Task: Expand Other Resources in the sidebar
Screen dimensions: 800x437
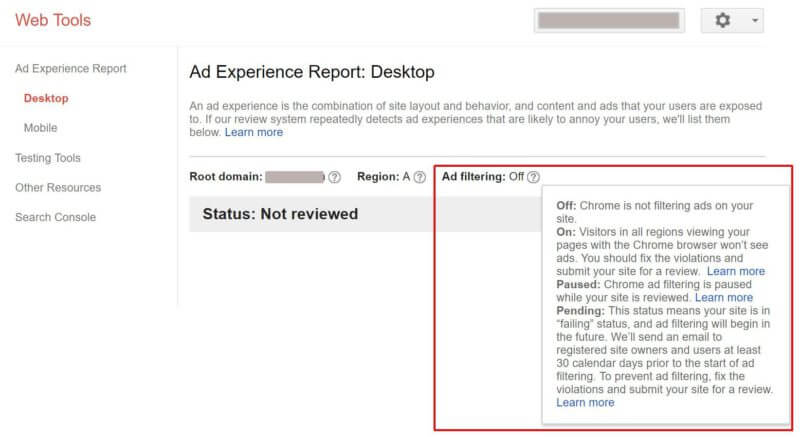Action: tap(58, 187)
